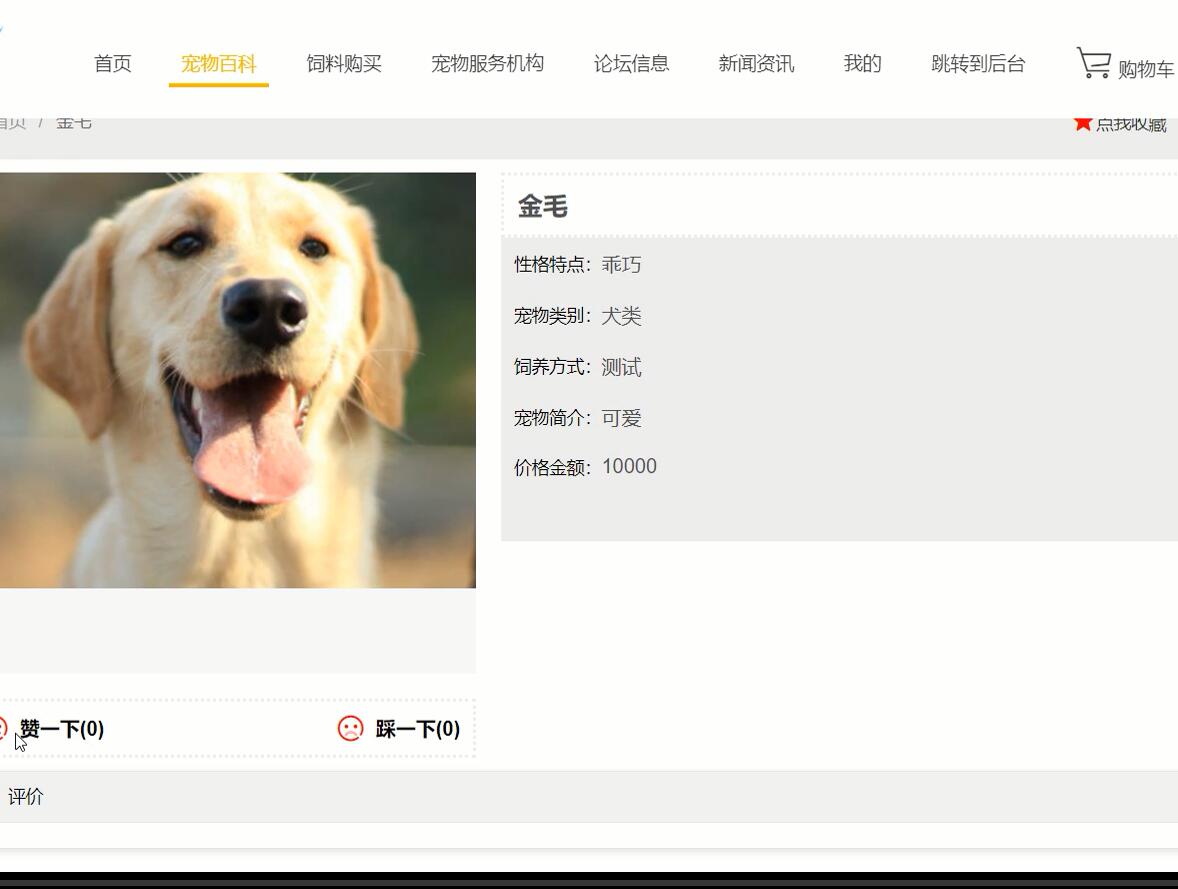Viewport: 1178px width, 889px height.
Task: Select the 宠物百科 pet encyclopedia tab
Action: (x=218, y=63)
